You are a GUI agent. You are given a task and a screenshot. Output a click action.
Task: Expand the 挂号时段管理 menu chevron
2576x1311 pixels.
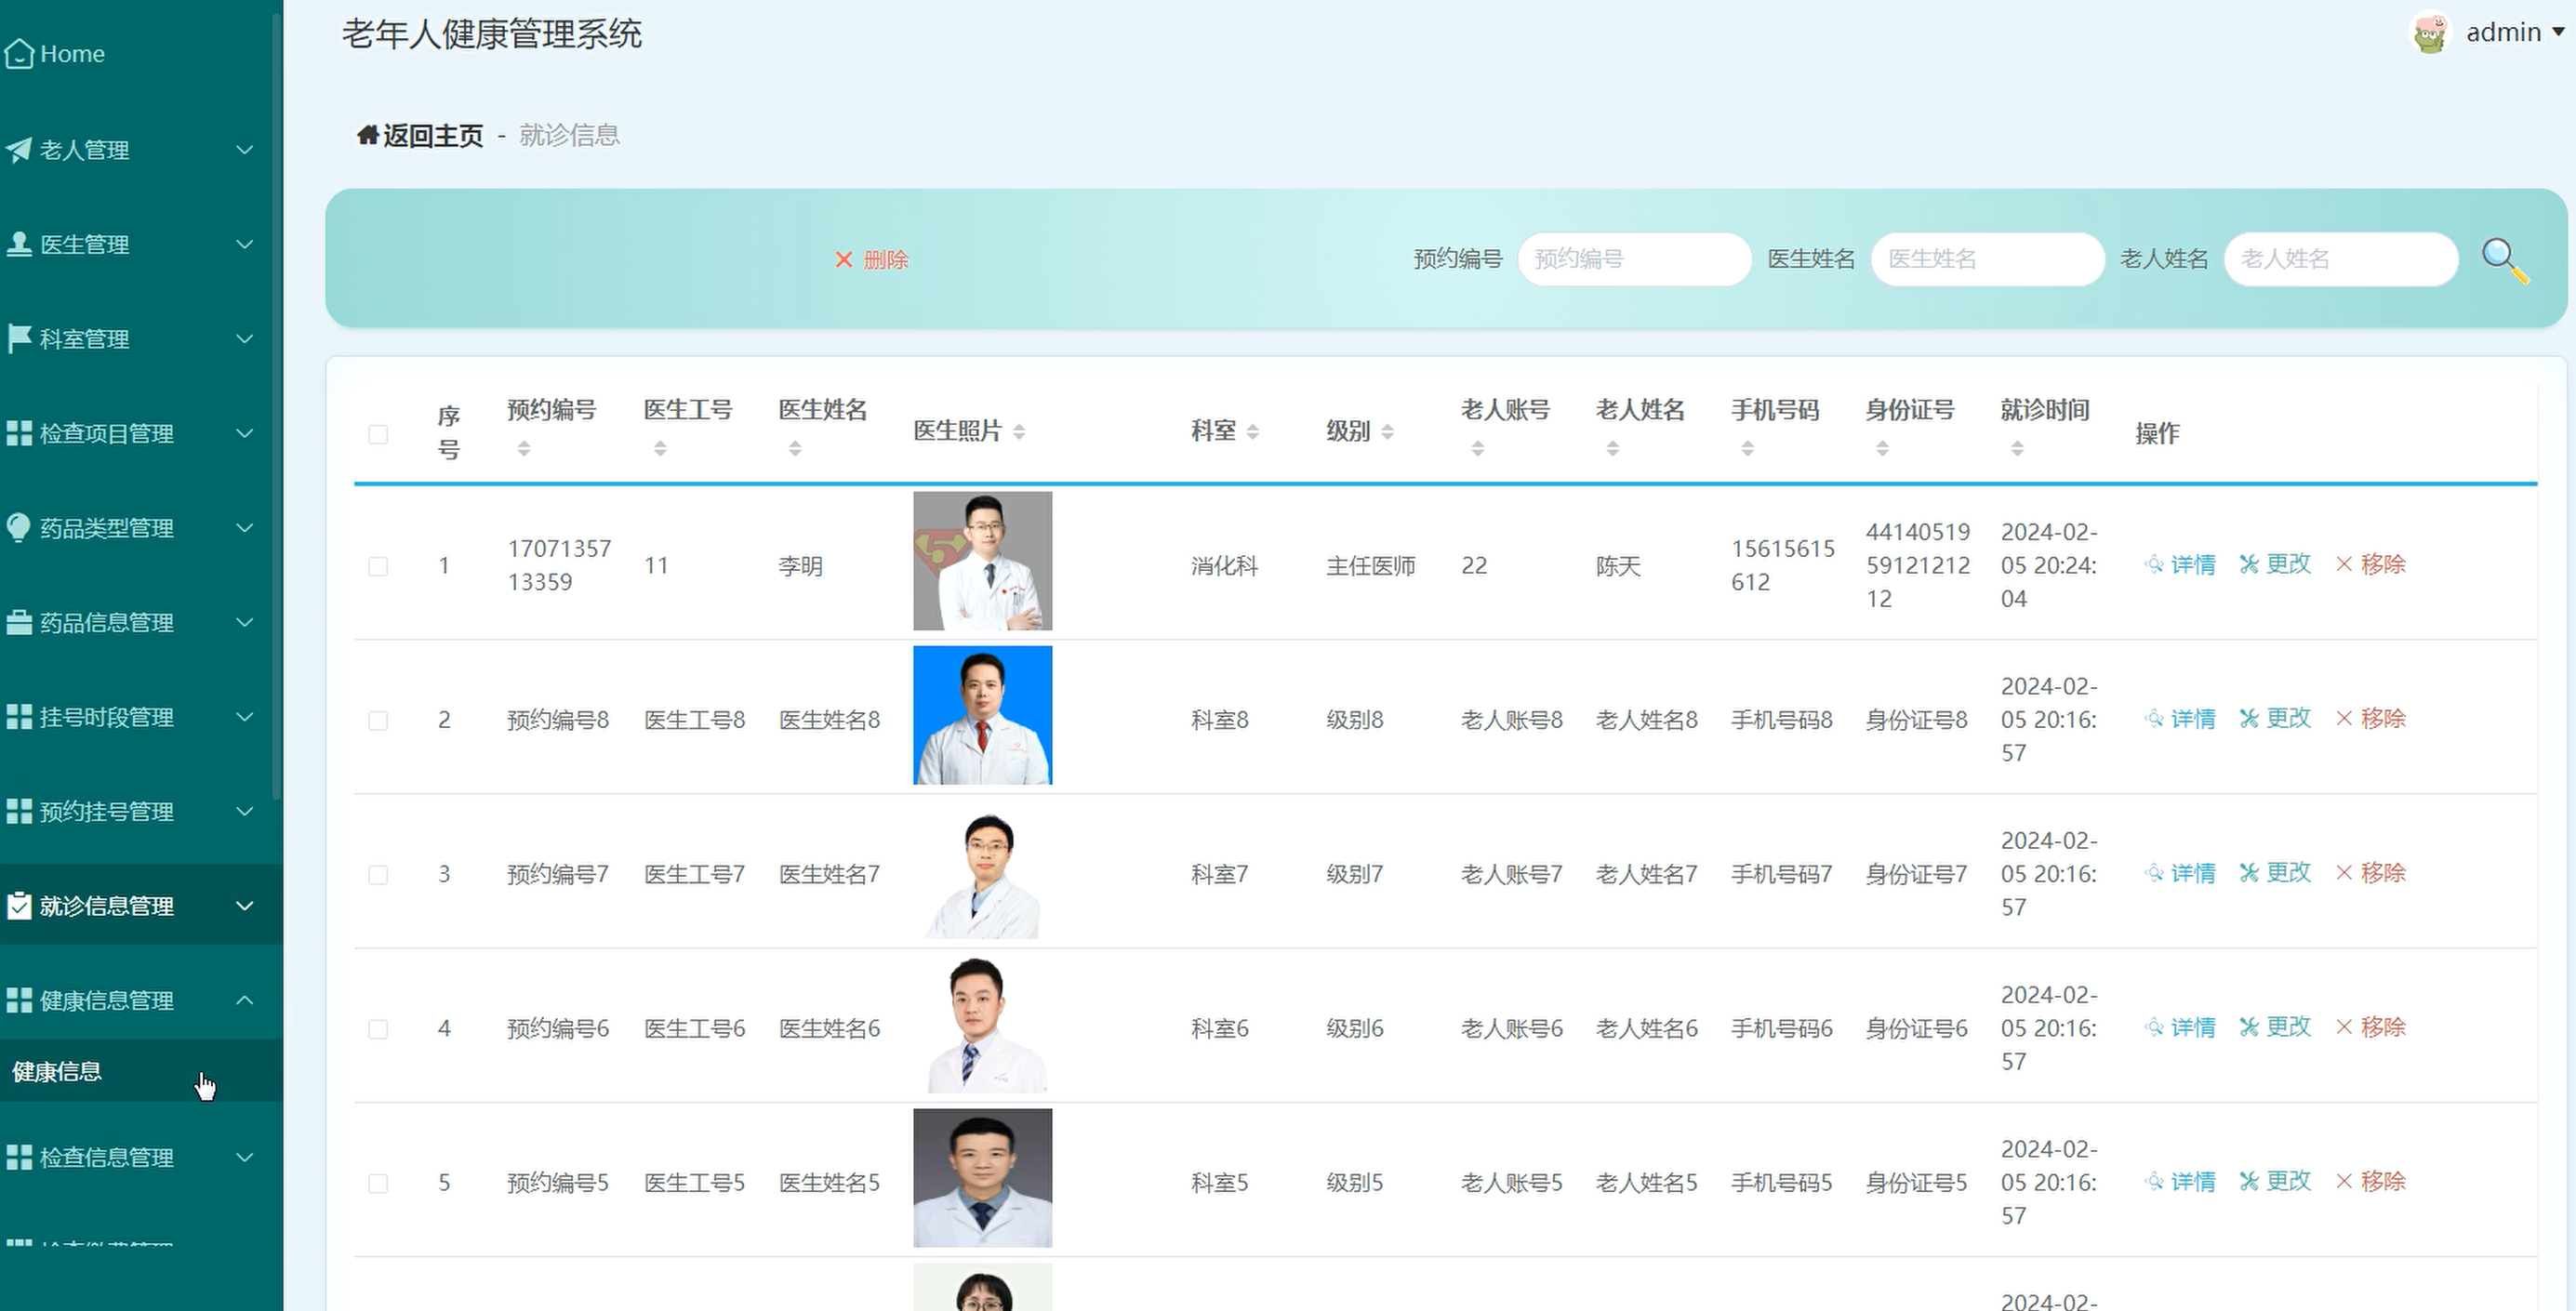pos(244,717)
